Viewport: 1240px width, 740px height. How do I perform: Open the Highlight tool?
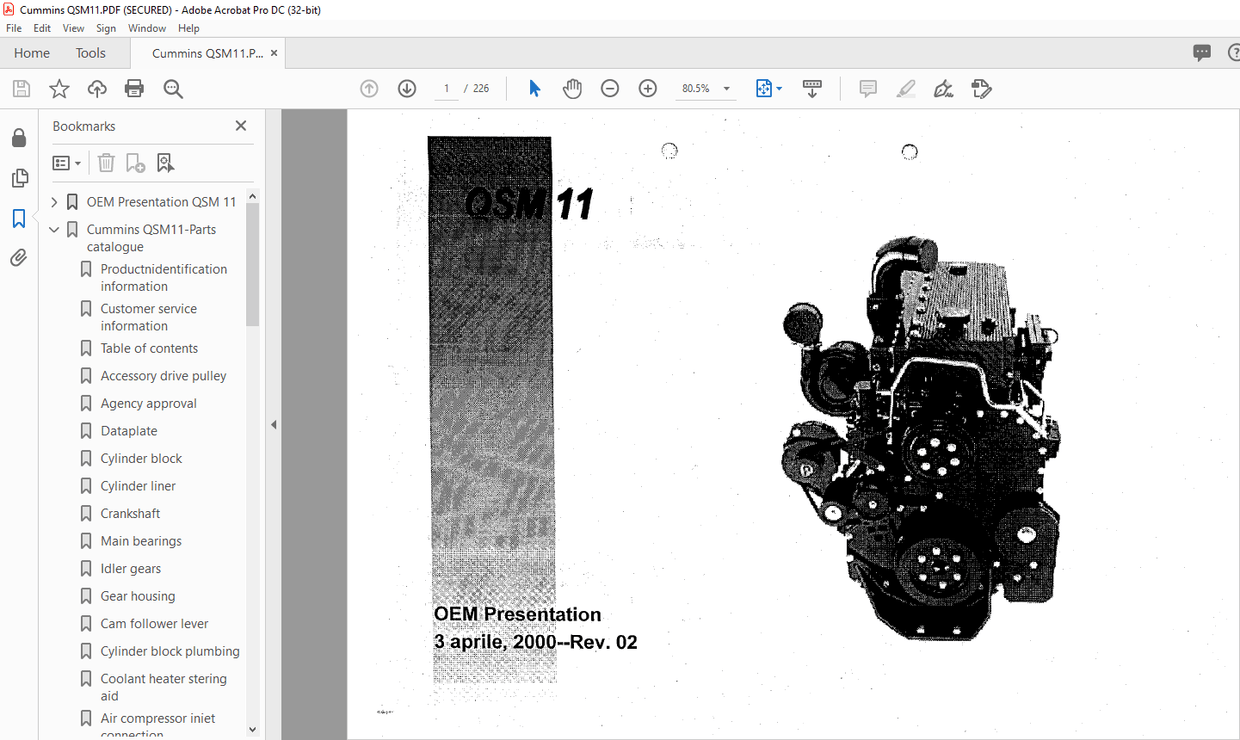click(905, 88)
